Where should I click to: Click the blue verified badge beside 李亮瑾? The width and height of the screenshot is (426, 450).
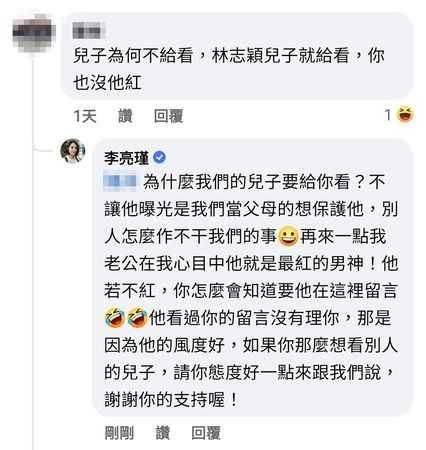click(159, 157)
